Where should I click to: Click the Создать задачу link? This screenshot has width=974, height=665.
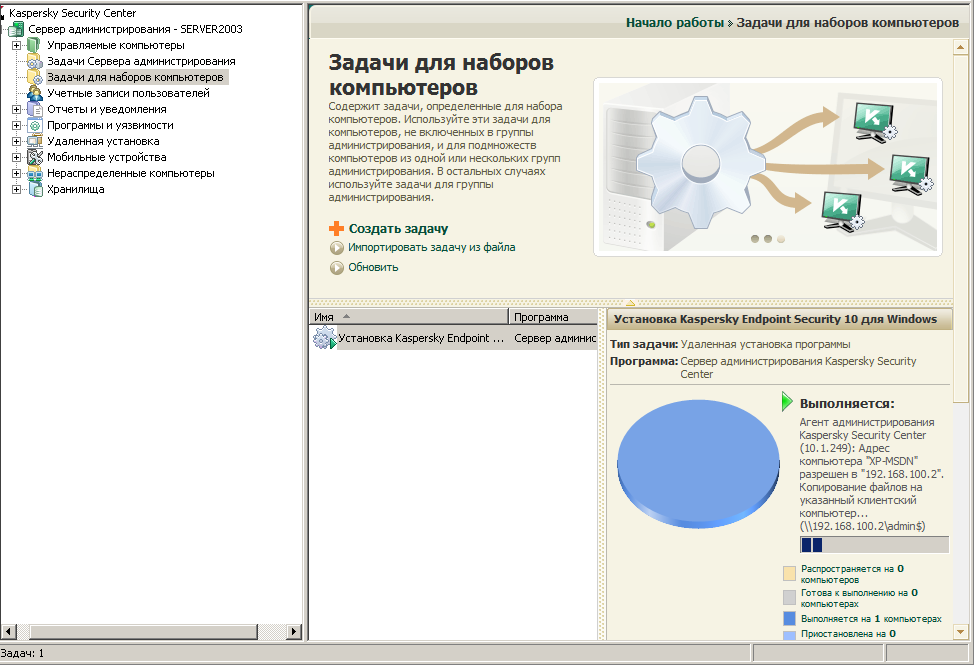(x=398, y=228)
